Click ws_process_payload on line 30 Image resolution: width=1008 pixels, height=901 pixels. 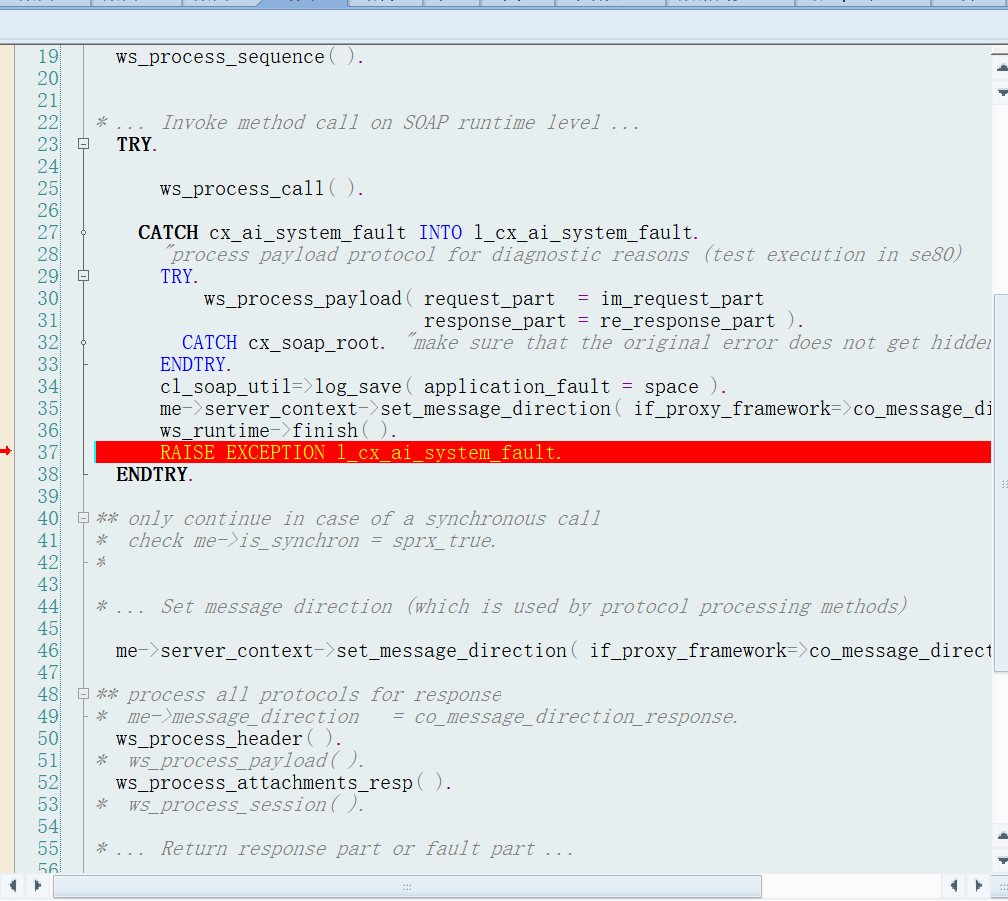[302, 299]
